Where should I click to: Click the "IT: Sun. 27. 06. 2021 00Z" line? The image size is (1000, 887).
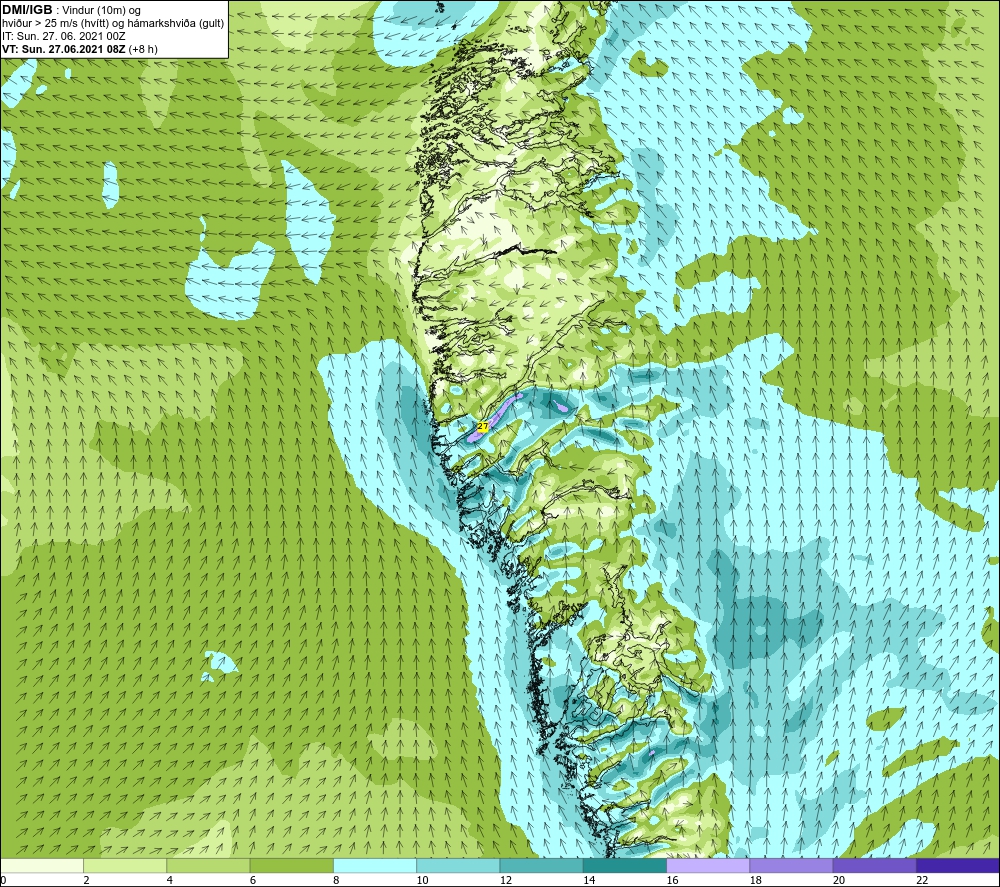click(x=64, y=36)
